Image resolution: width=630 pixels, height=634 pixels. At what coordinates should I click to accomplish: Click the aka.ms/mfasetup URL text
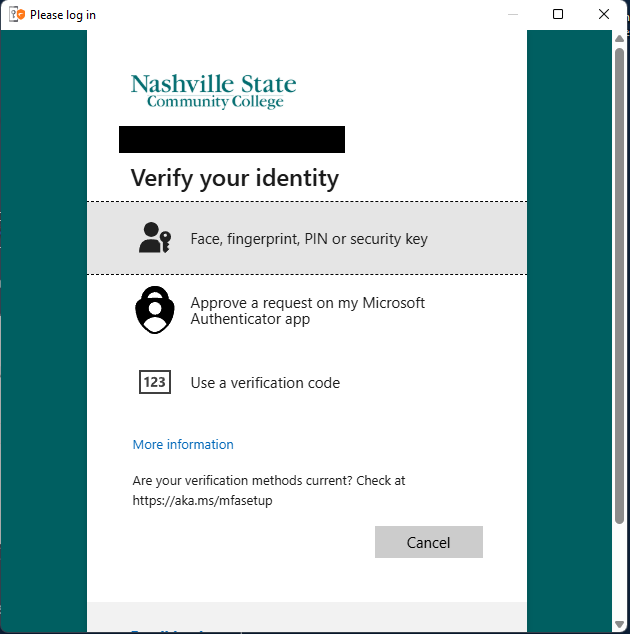(x=202, y=501)
